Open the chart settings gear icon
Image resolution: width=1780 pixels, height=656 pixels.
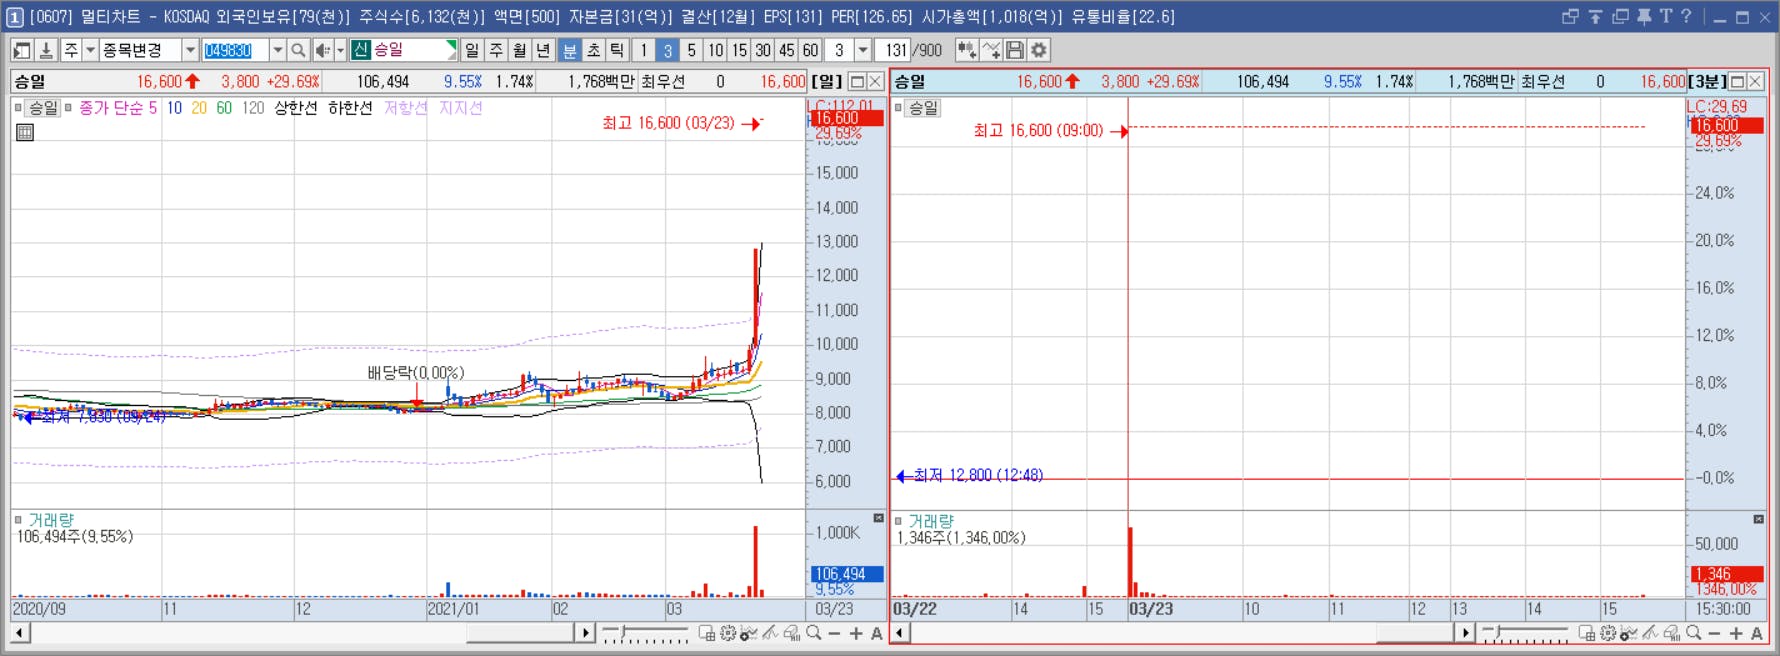(1039, 50)
